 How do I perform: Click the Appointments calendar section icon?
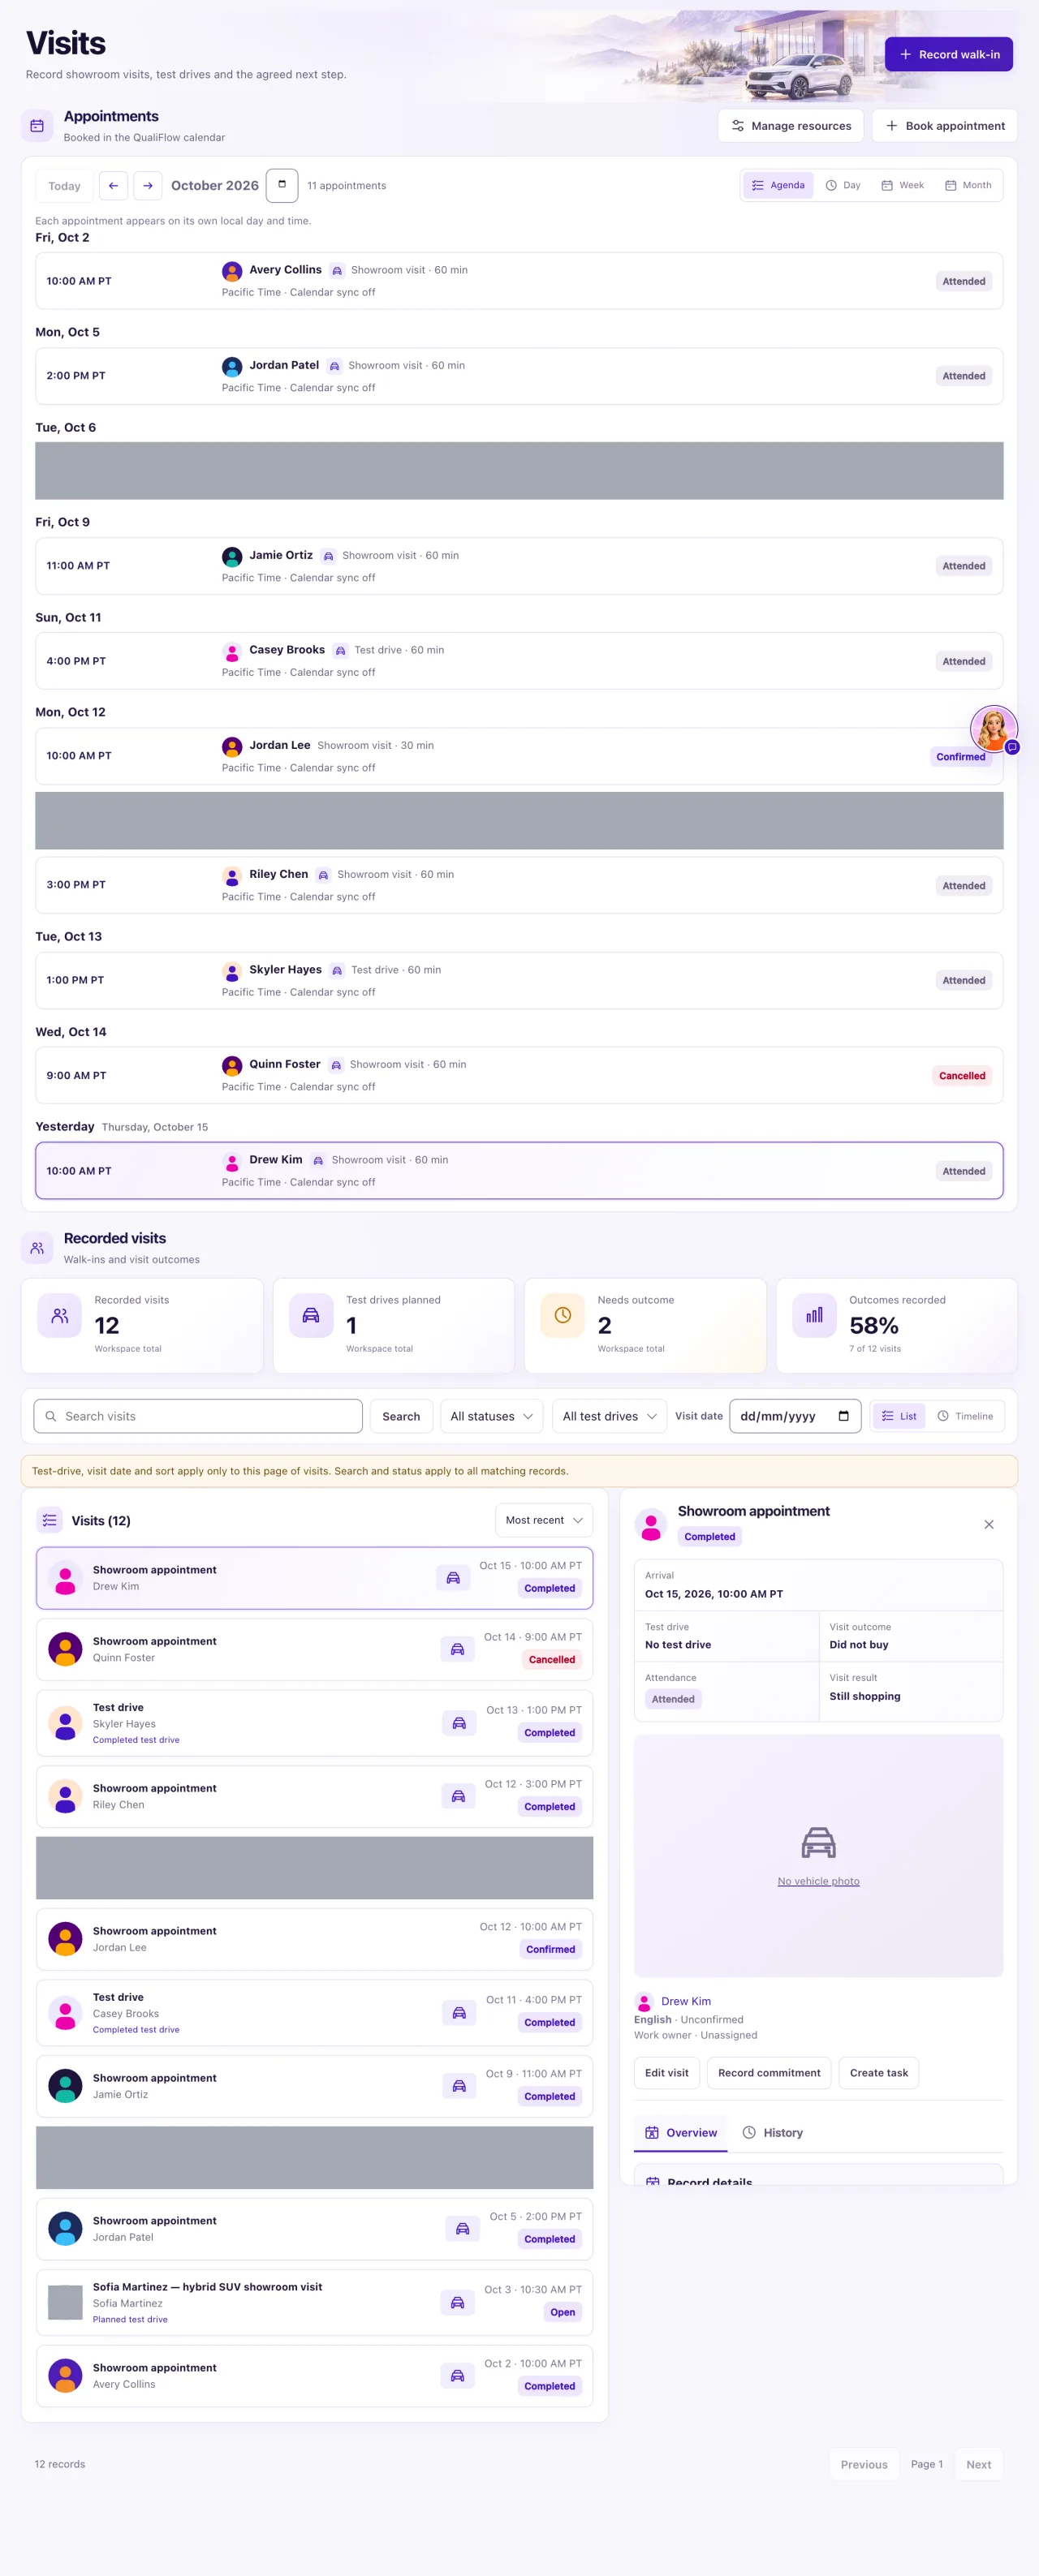tap(37, 126)
